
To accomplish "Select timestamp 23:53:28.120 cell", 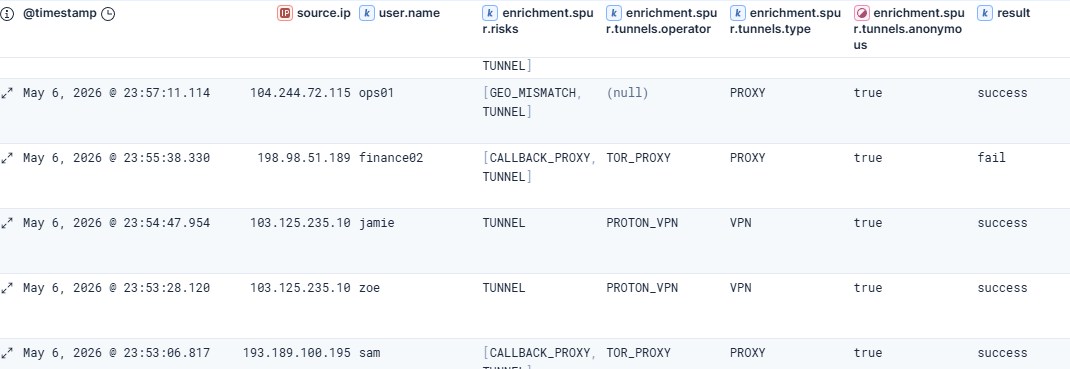I will (x=117, y=288).
